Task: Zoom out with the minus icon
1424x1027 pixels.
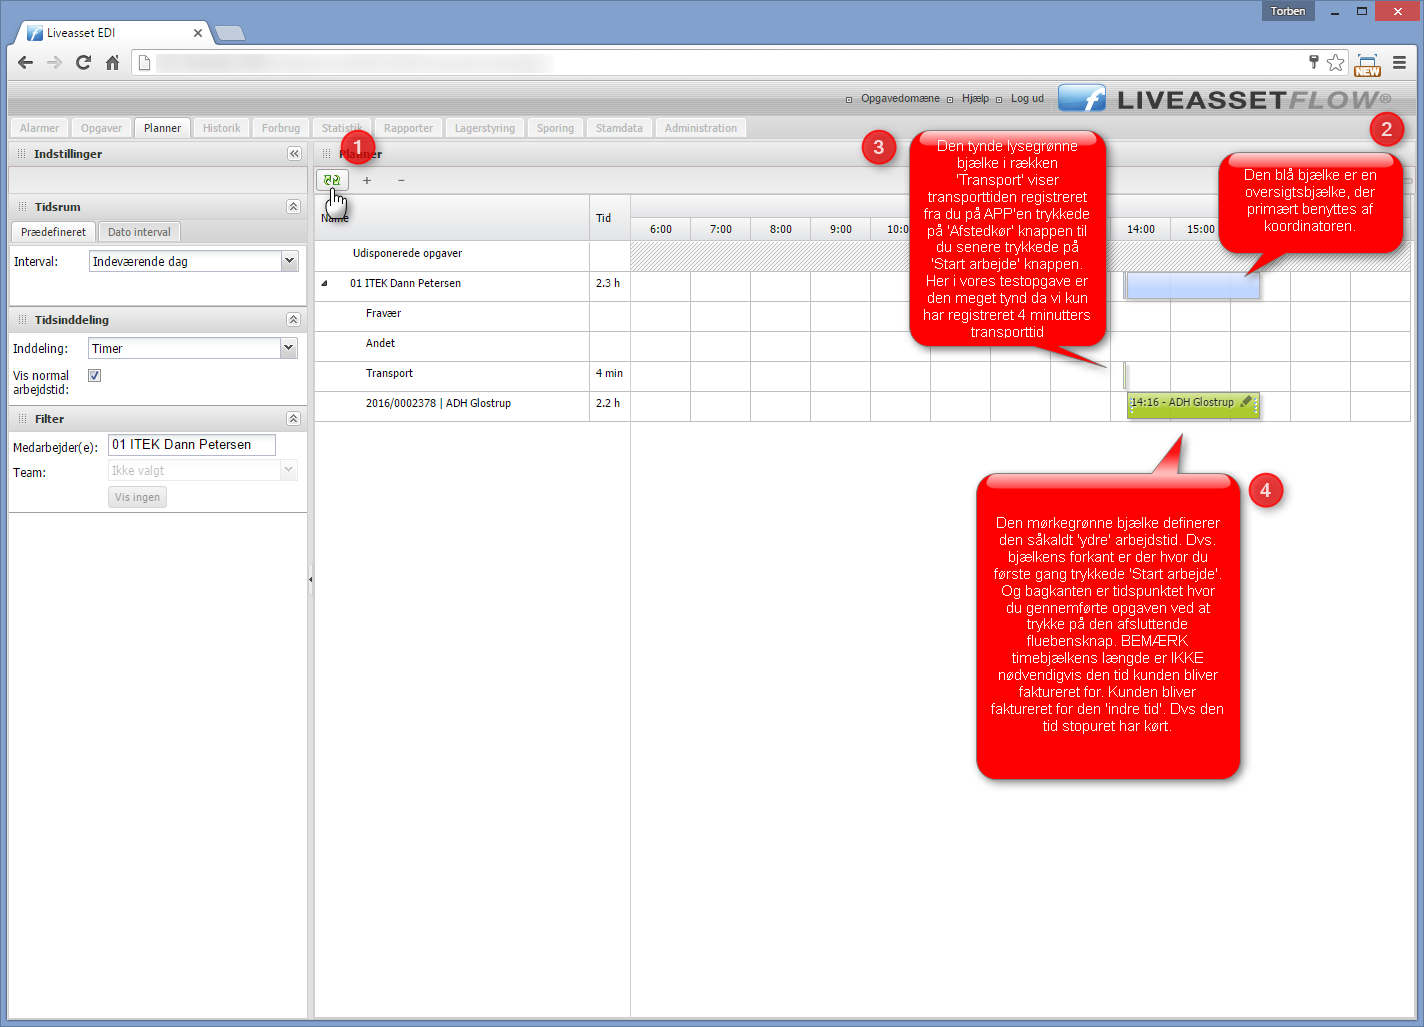Action: 401,181
